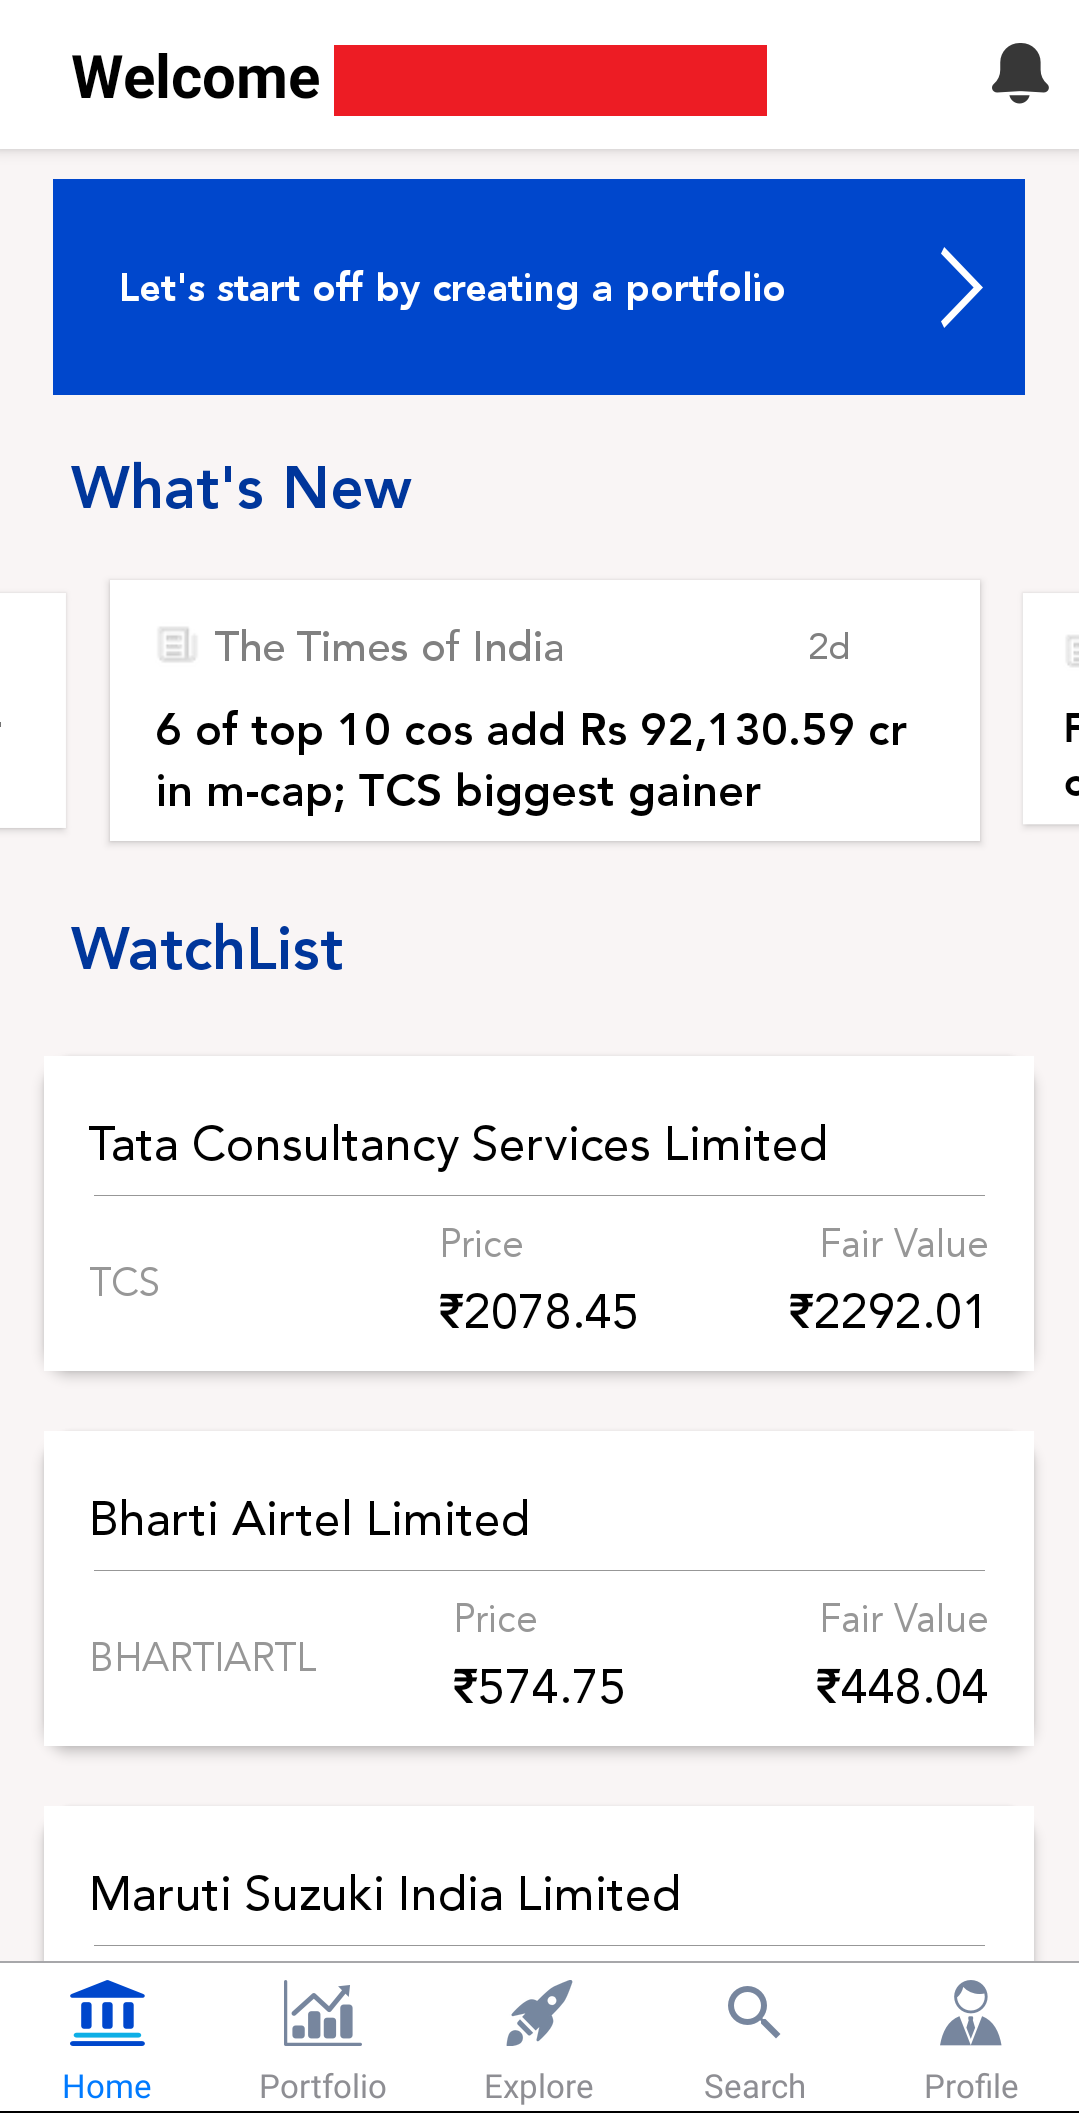Click the TCS fair value ₹2292.01
Screen dimensions: 1079x2113
click(x=887, y=1312)
